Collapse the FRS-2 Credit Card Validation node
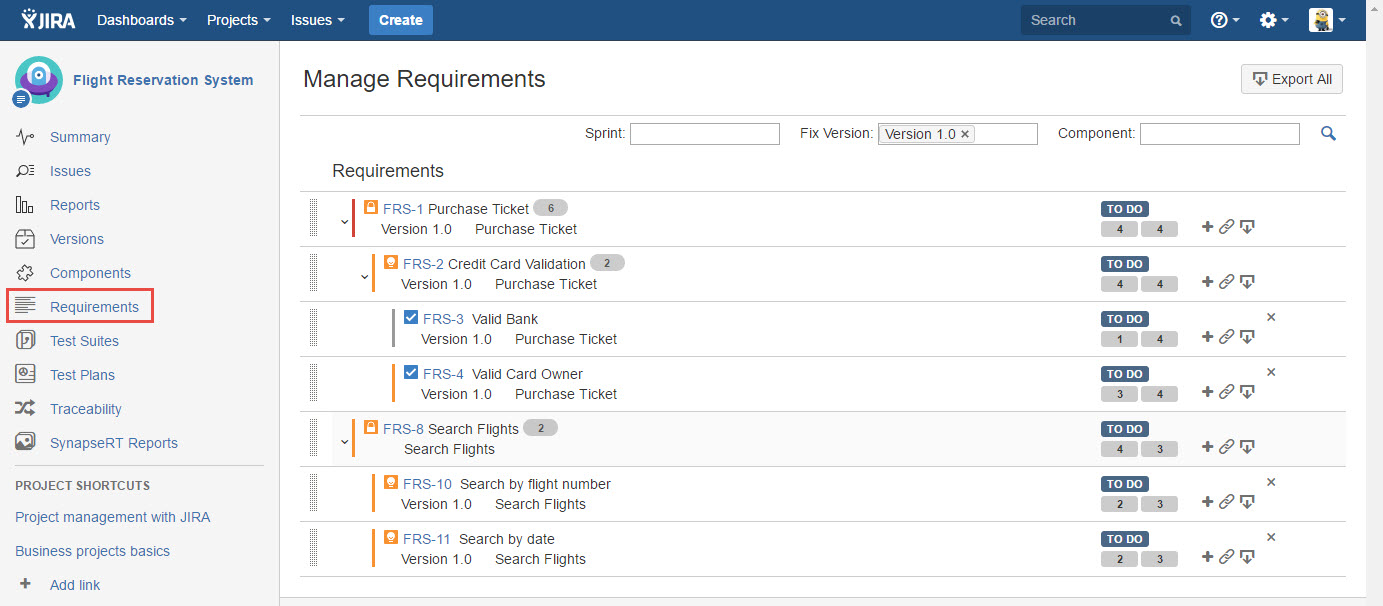Screen dimensions: 1383x606 click(x=365, y=277)
